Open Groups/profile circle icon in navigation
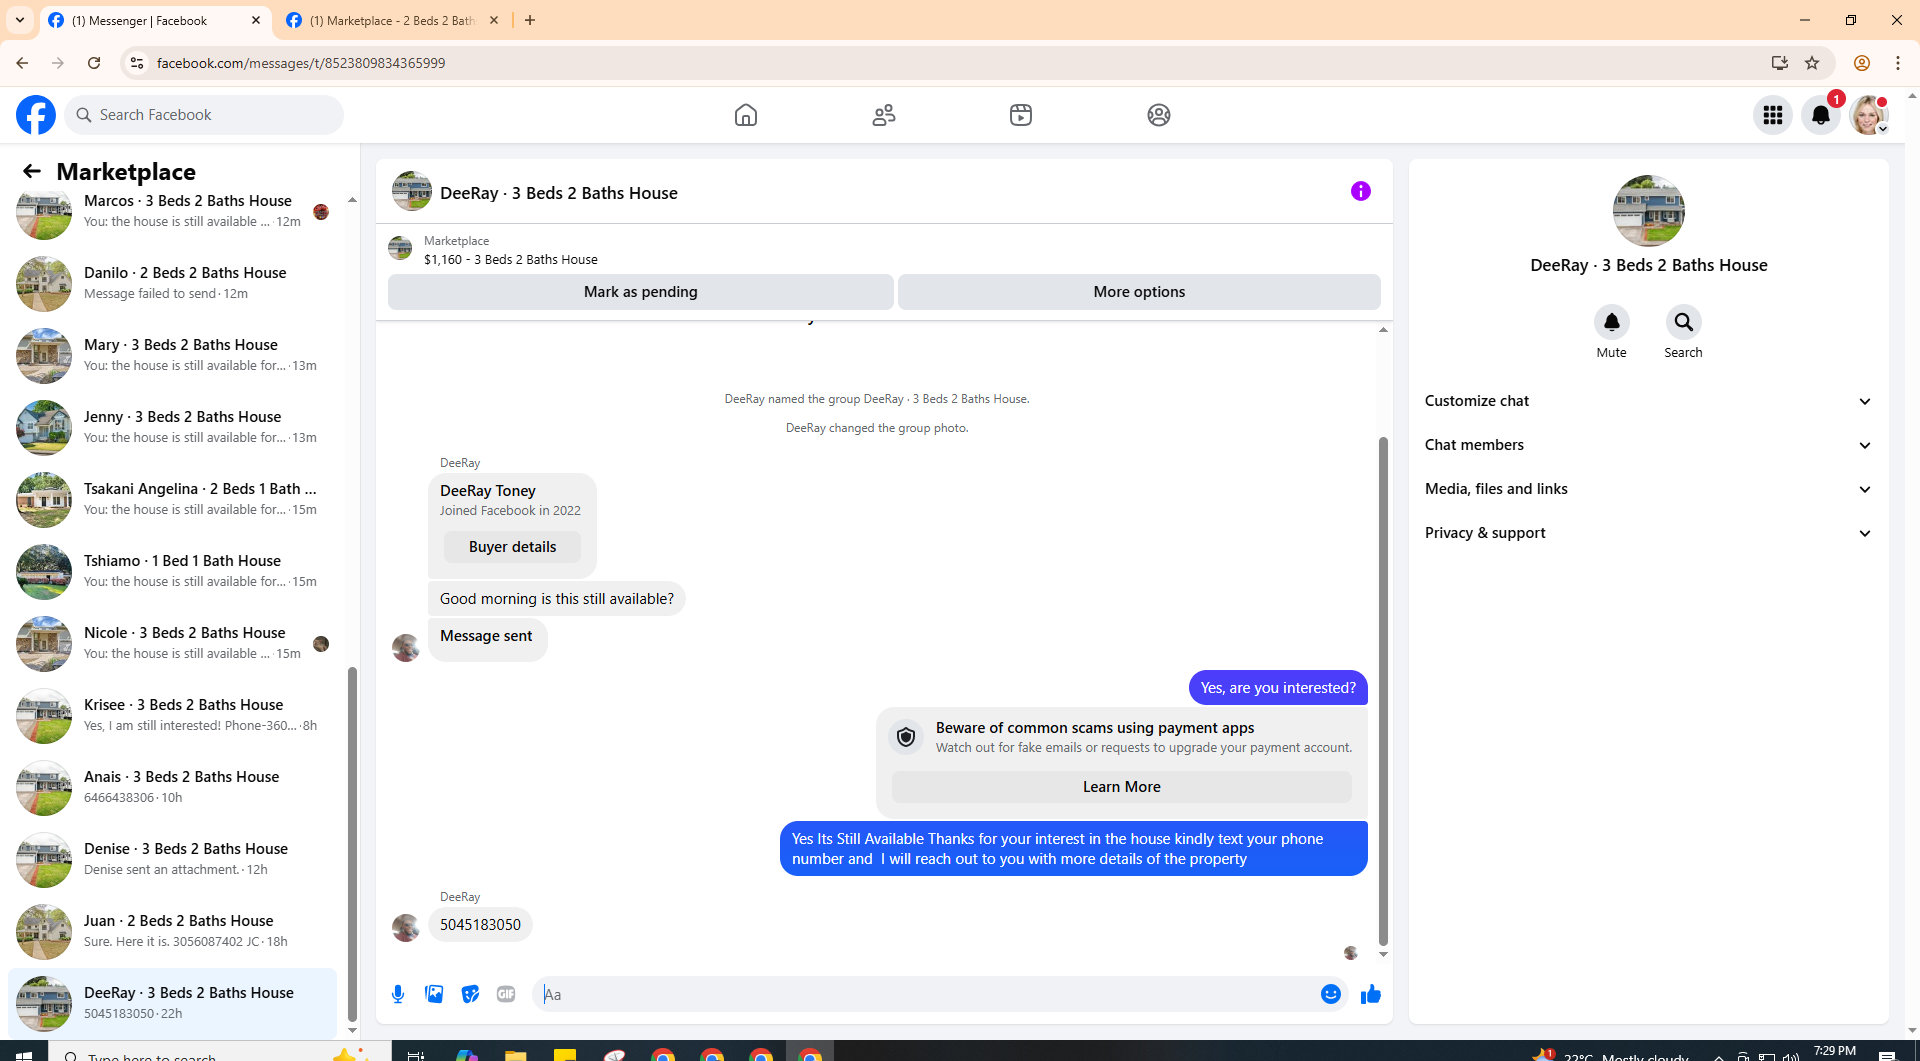Image resolution: width=1920 pixels, height=1061 pixels. point(1159,115)
